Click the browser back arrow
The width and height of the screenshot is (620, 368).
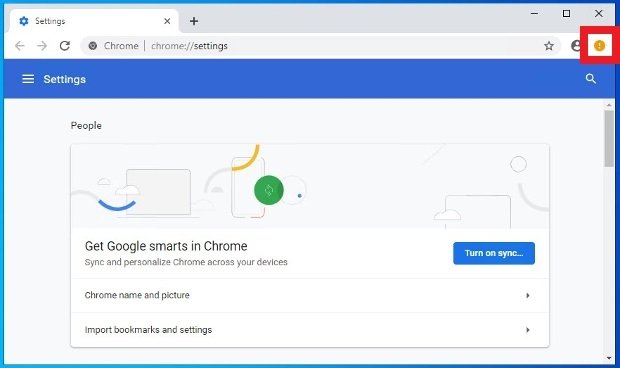tap(19, 46)
